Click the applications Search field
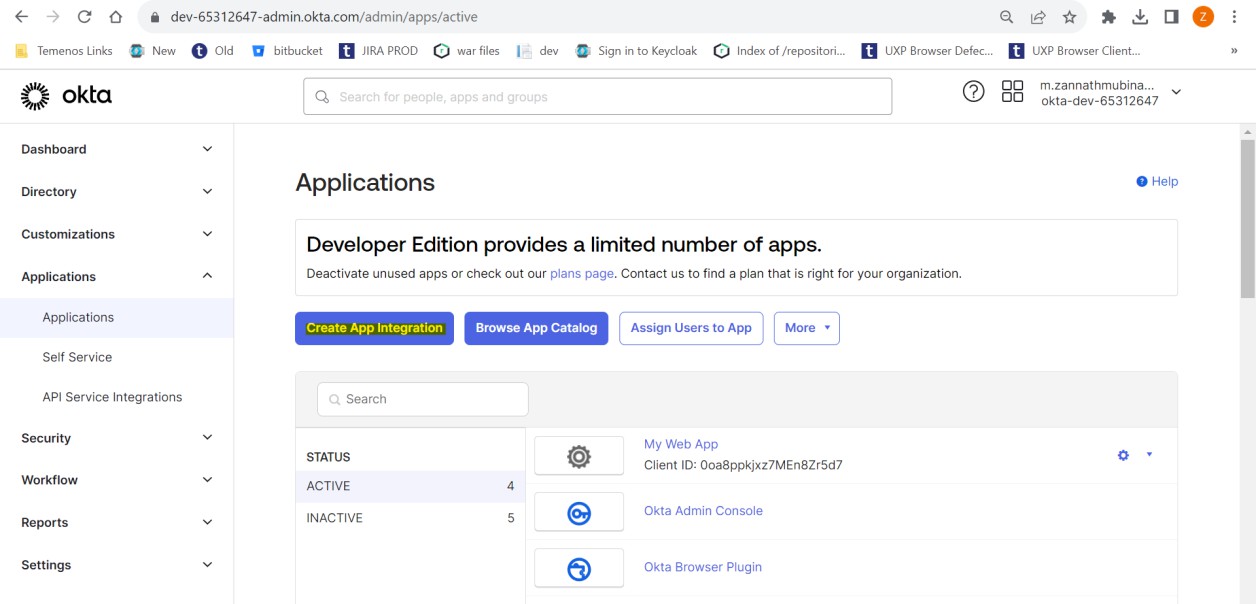1256x604 pixels. (423, 399)
